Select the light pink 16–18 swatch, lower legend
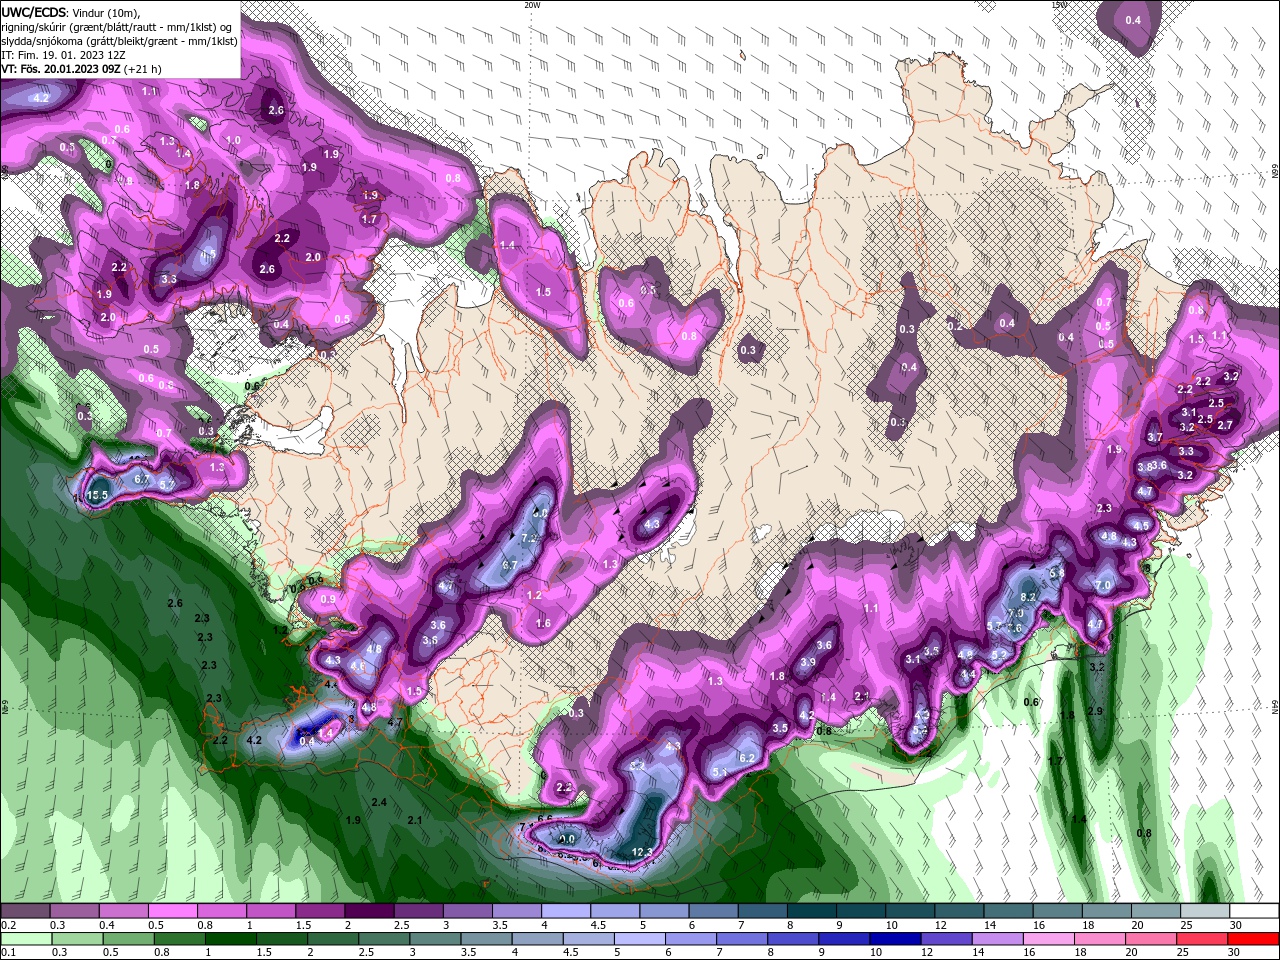The image size is (1280, 960). 1050,939
